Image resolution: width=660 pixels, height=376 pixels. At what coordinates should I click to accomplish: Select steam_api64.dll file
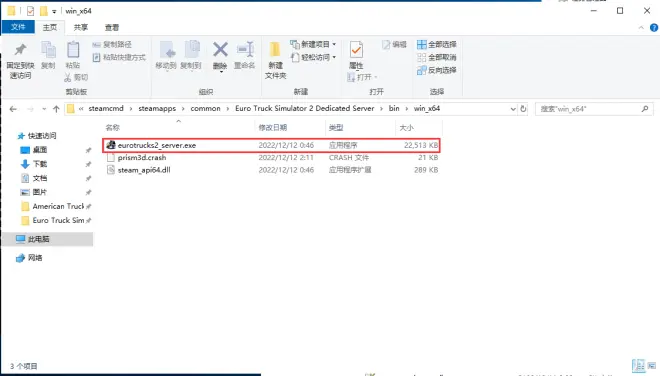coord(271,170)
